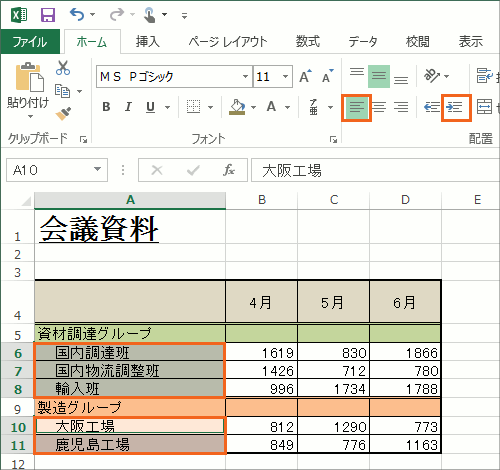Cancel the formula bar entry

click(x=157, y=170)
